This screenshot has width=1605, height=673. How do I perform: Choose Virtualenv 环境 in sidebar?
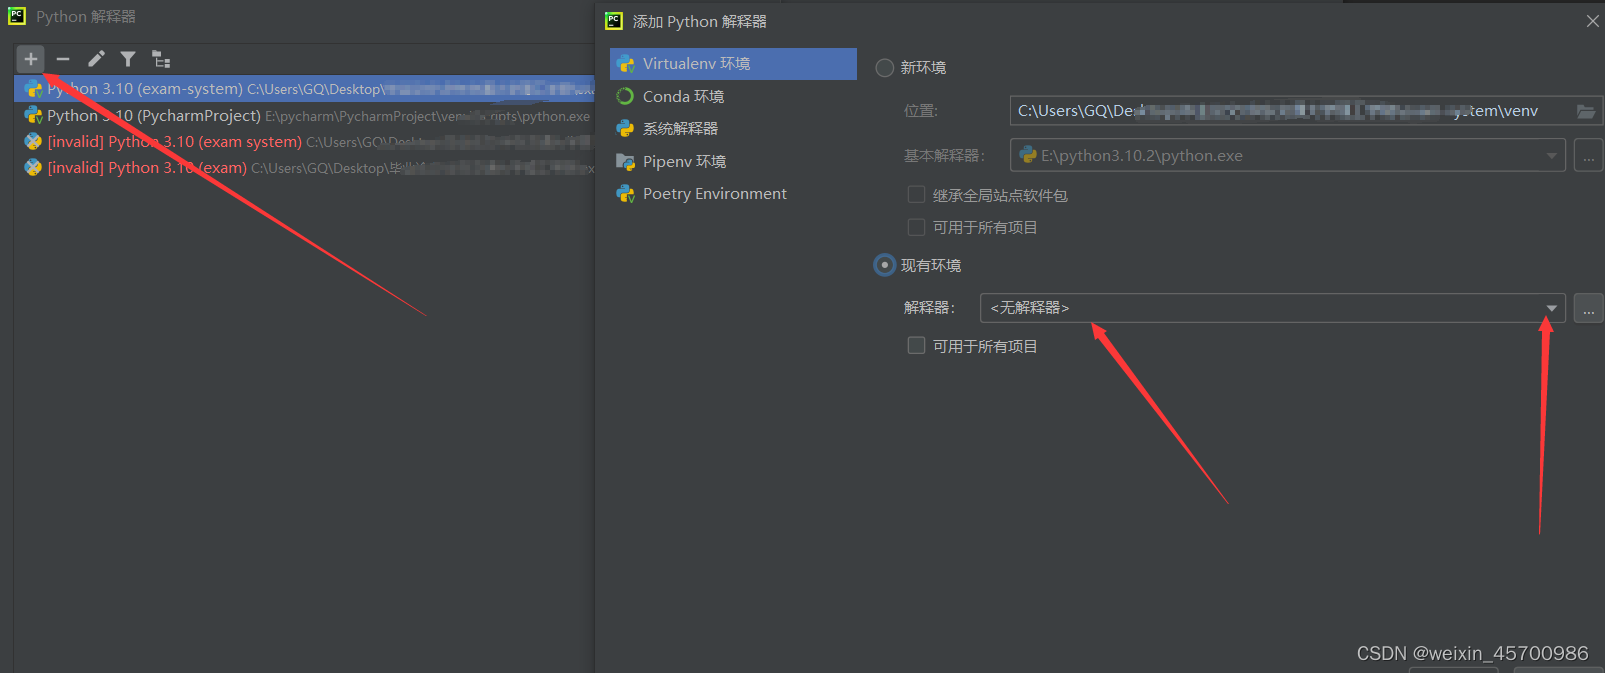pos(733,63)
